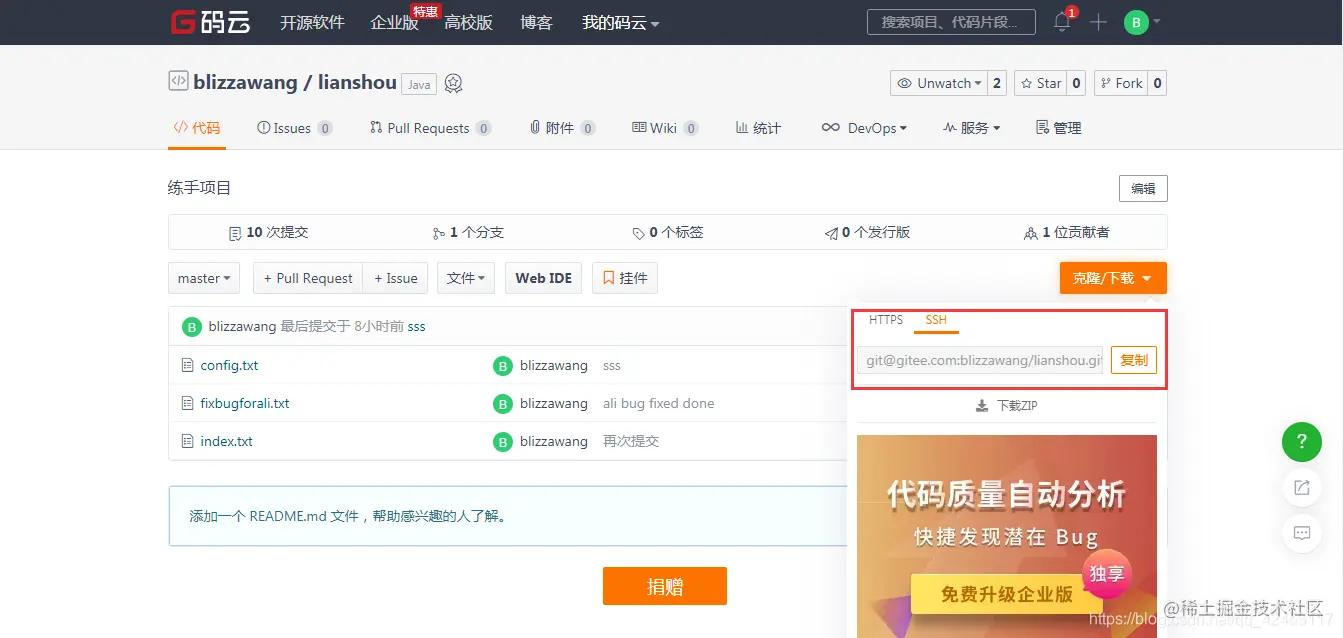Click the SSH clone URL field
1343x638 pixels.
[x=980, y=360]
